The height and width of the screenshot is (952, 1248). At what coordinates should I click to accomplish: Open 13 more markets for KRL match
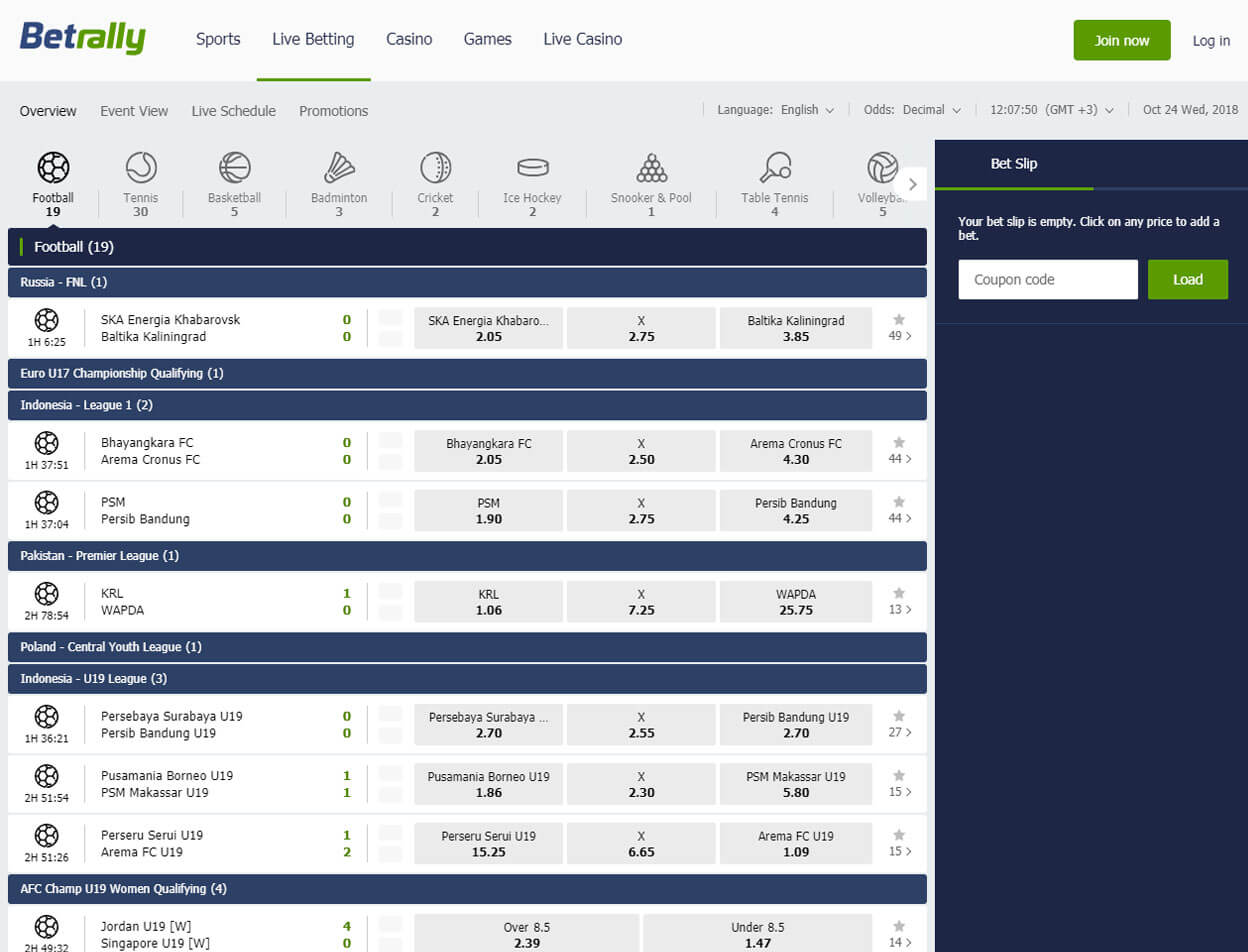click(900, 610)
